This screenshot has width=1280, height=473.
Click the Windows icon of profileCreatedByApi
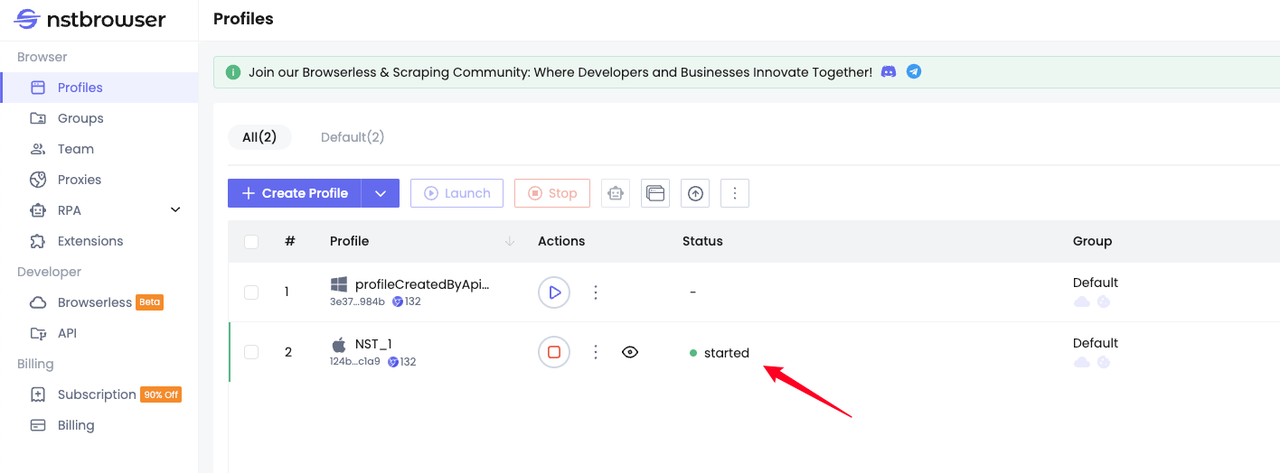[339, 284]
